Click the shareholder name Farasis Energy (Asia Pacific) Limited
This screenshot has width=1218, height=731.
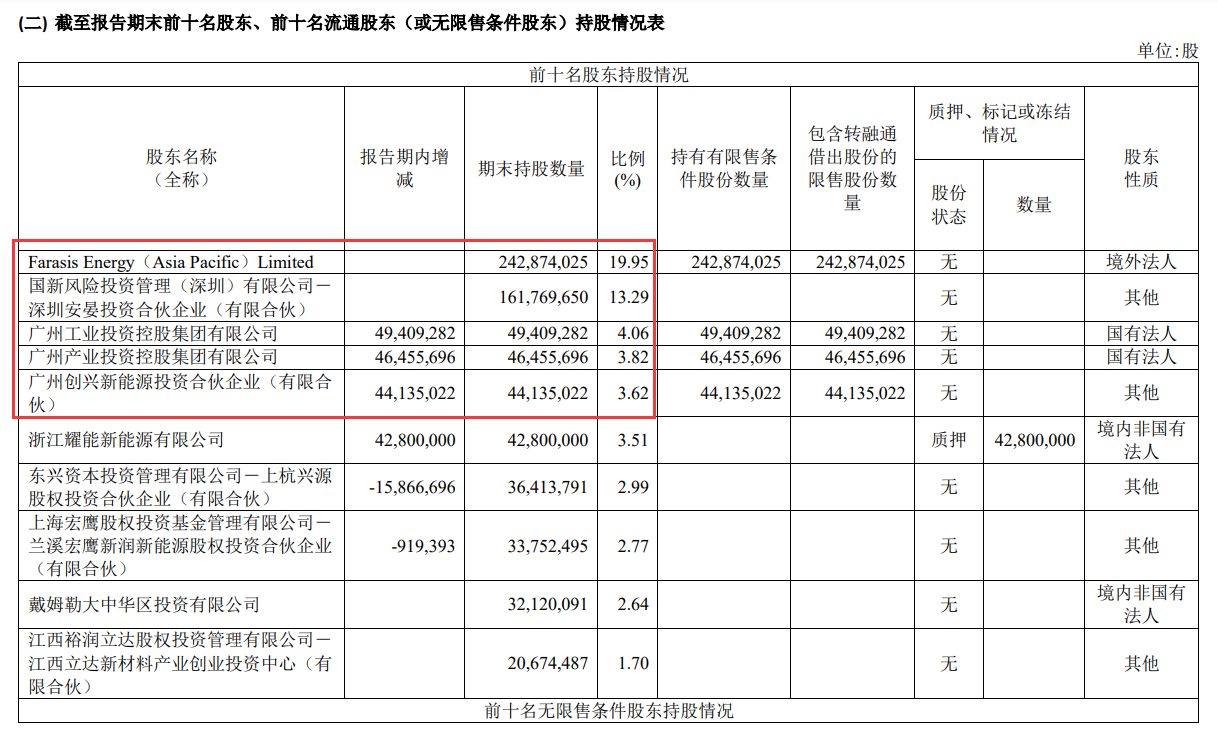coord(171,262)
